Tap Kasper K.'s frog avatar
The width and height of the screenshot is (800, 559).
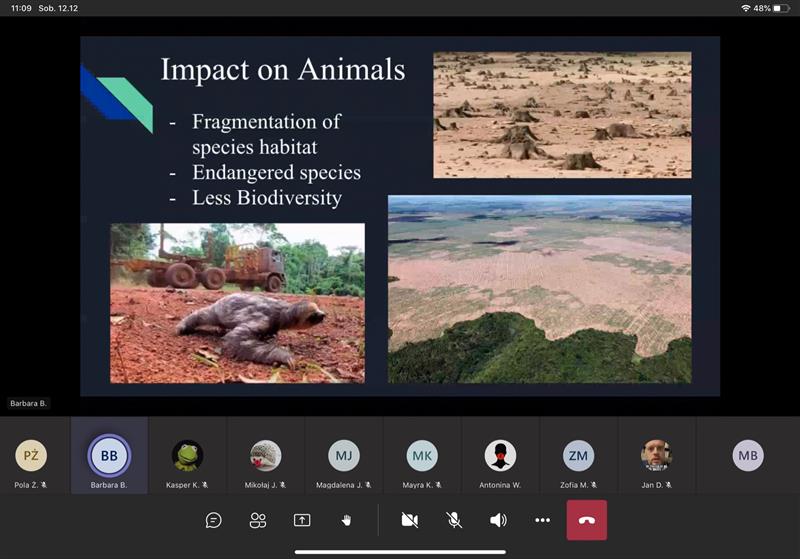tap(187, 456)
